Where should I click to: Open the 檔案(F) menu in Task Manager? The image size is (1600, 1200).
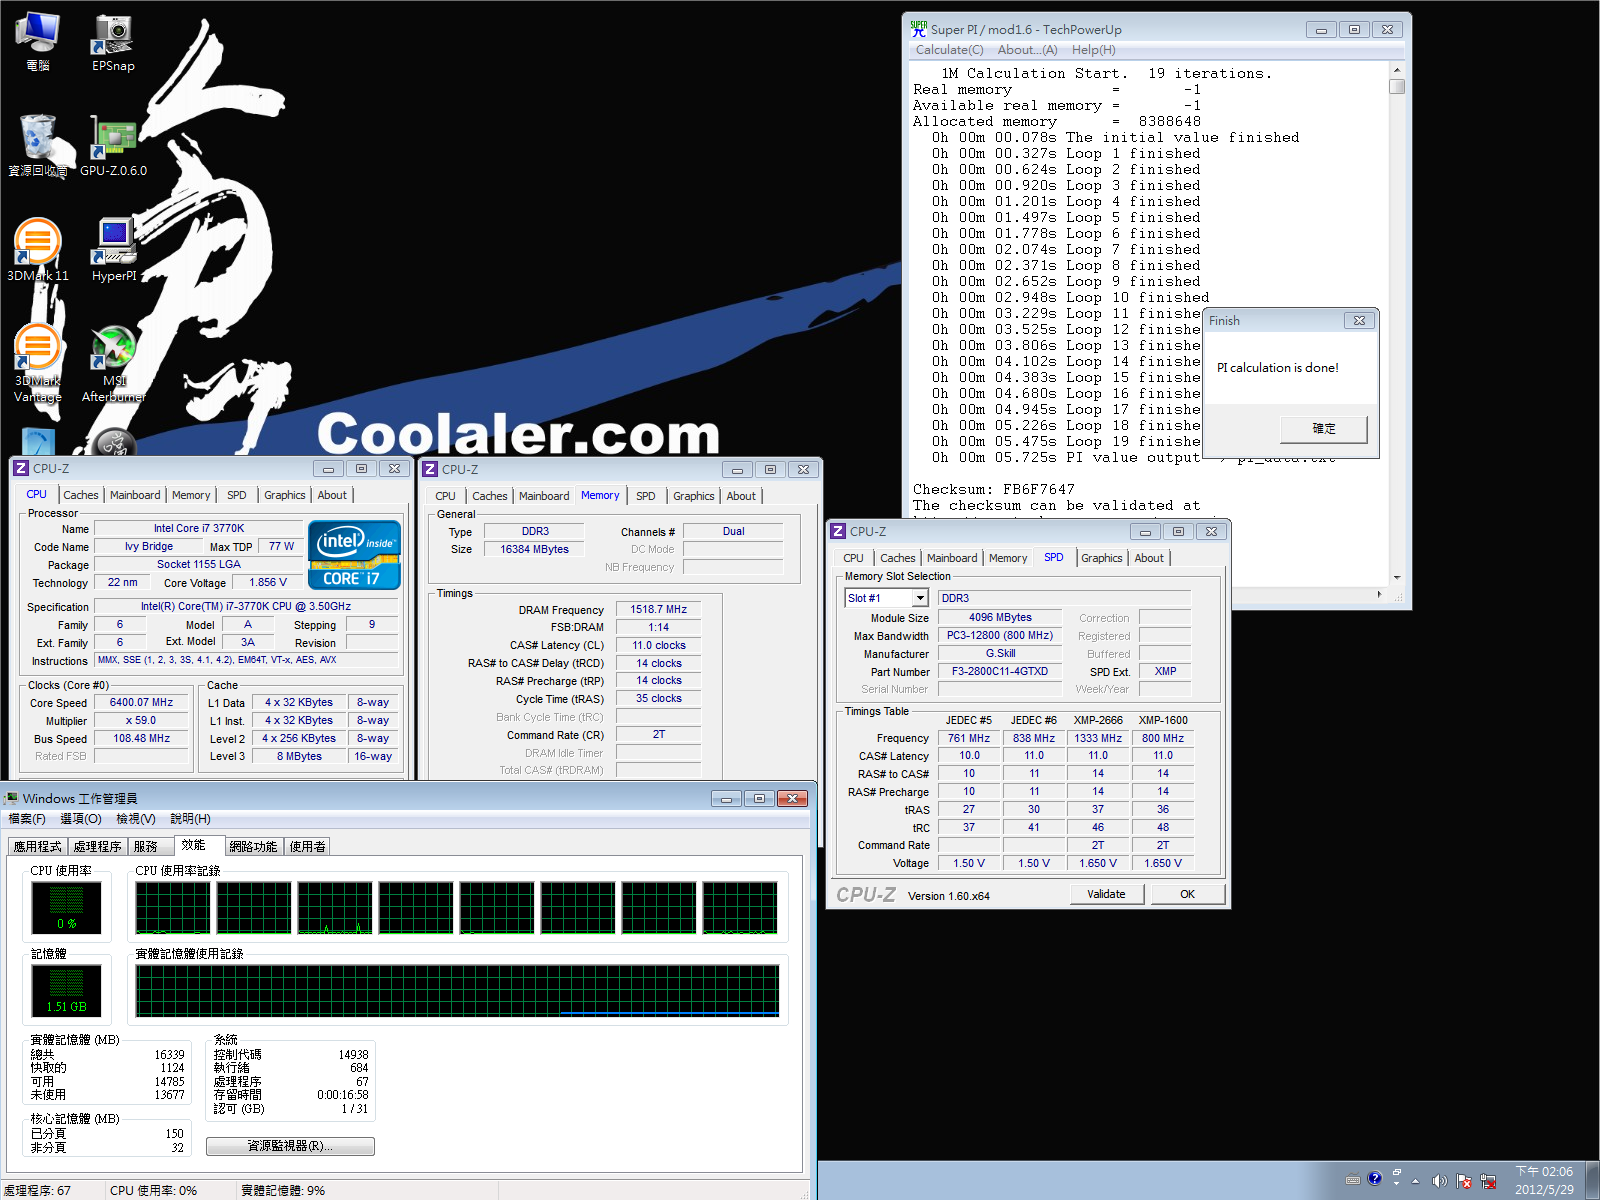click(x=27, y=819)
